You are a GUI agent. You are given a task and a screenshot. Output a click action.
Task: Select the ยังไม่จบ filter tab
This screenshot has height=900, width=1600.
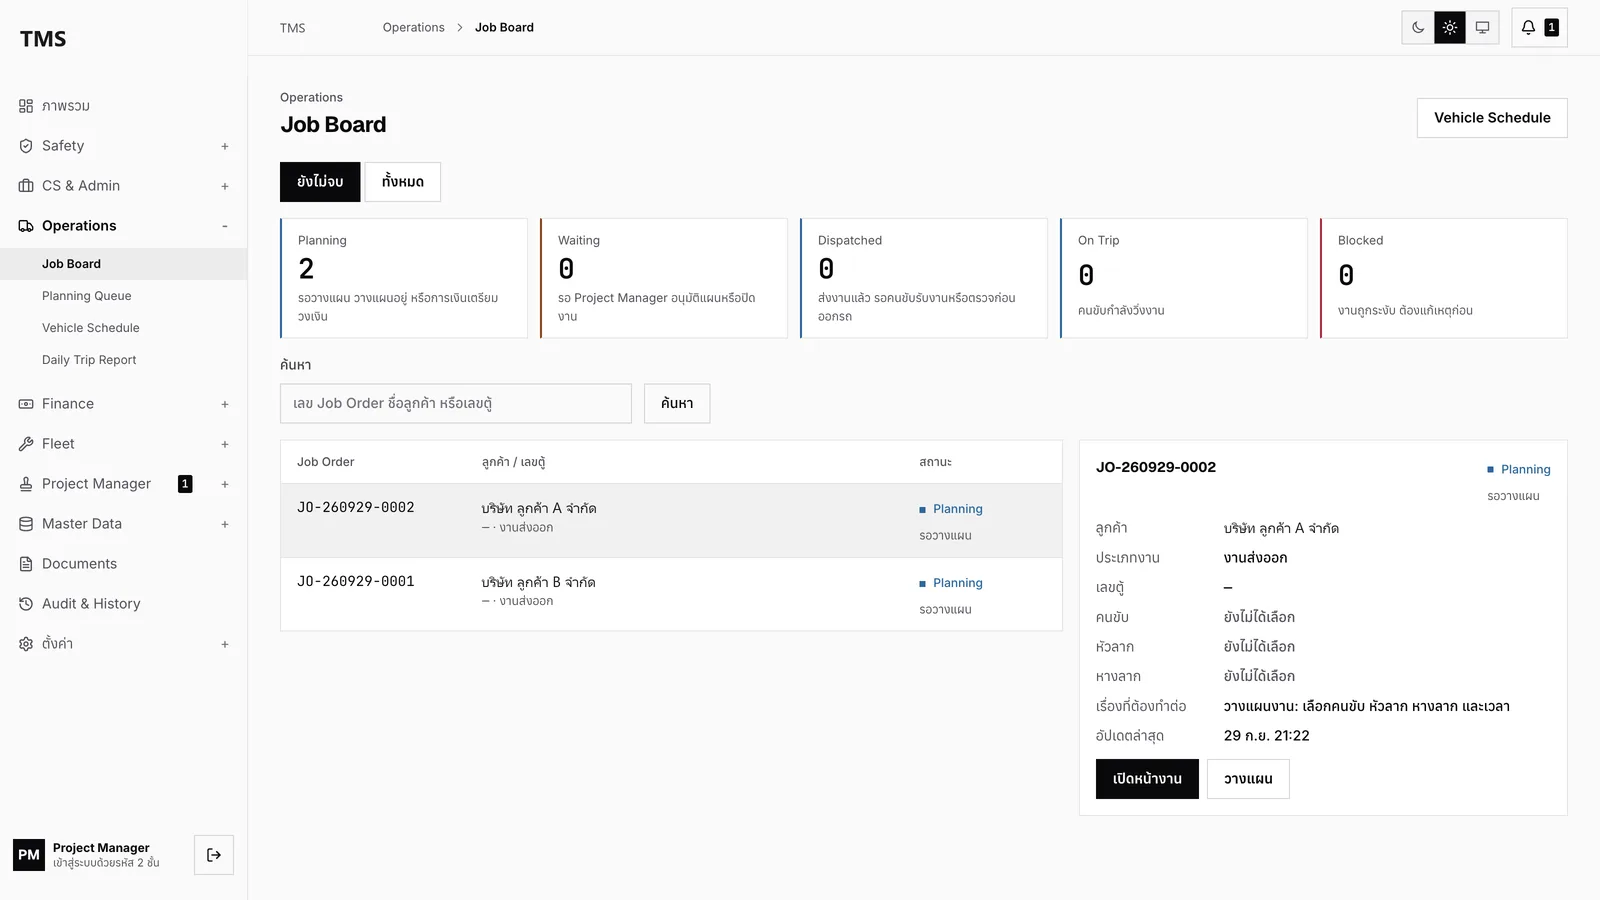point(320,182)
